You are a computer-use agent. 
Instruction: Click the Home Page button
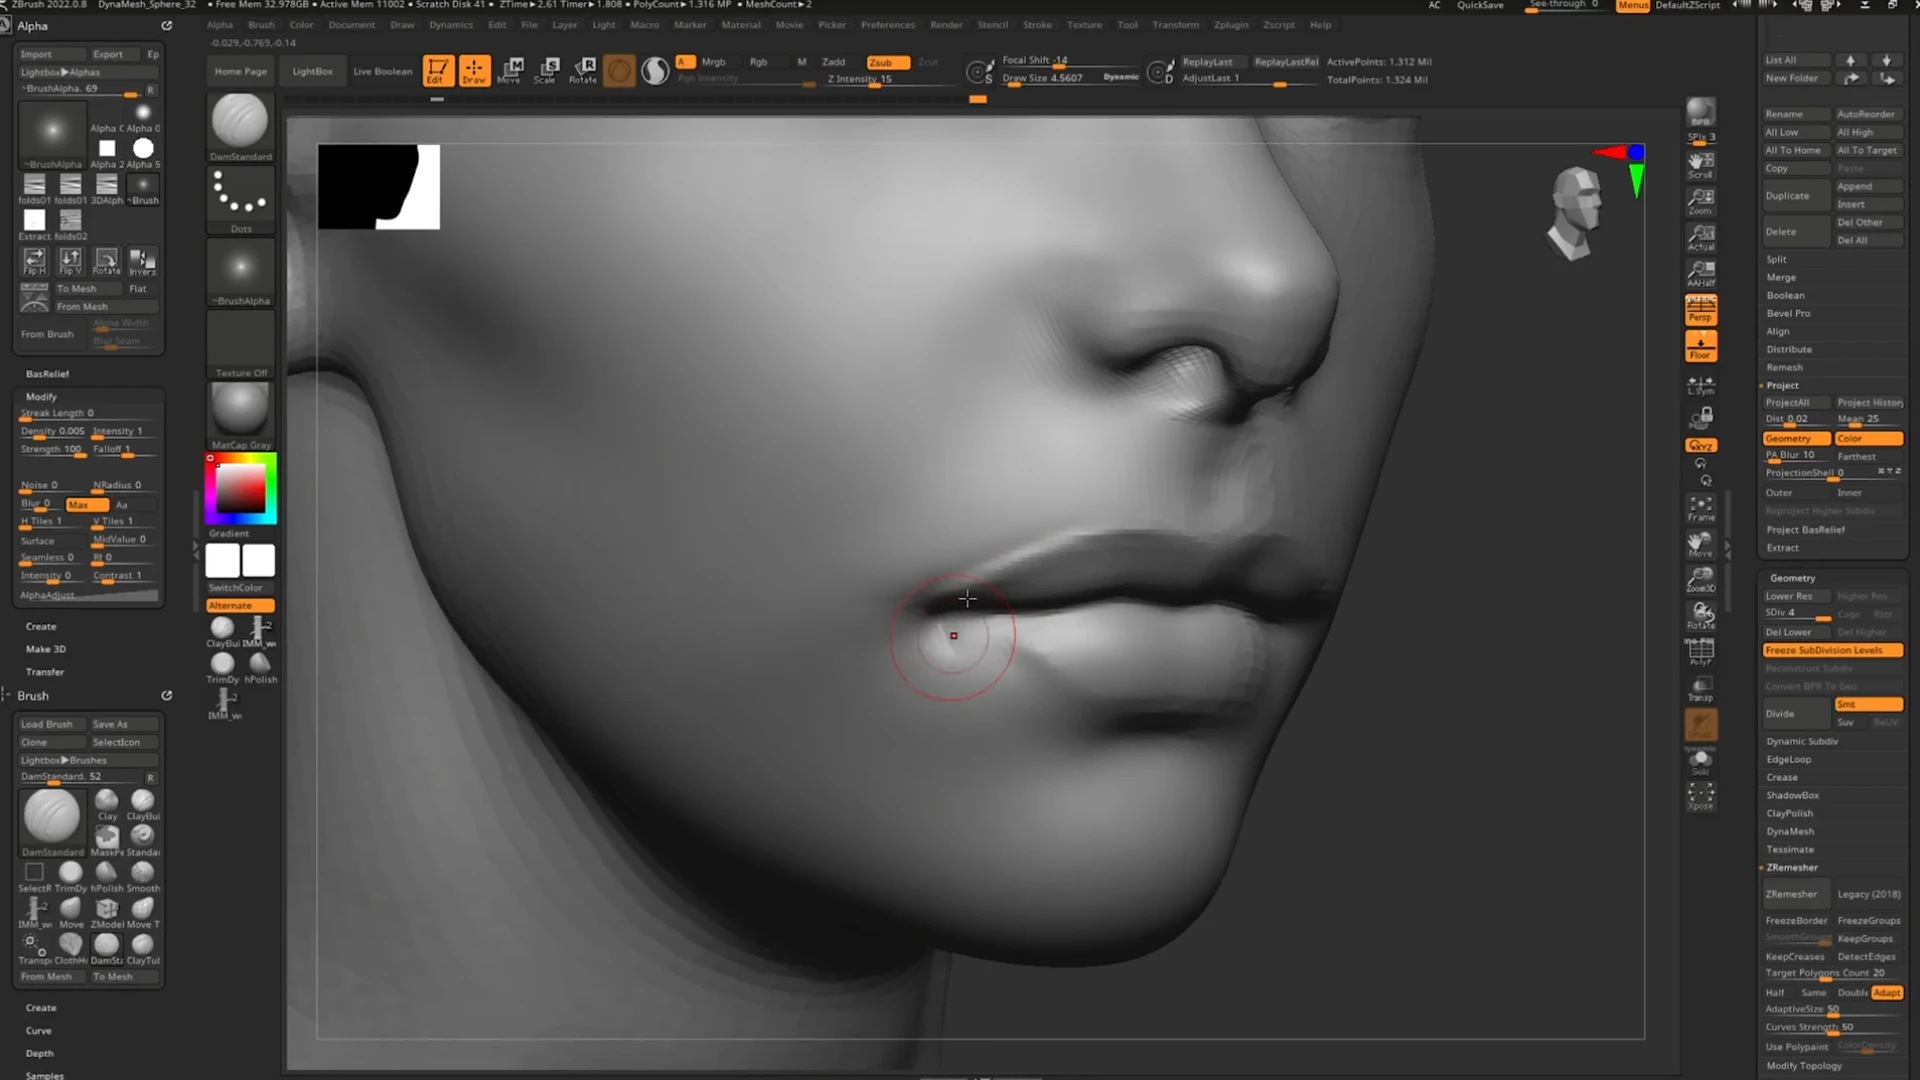point(241,71)
